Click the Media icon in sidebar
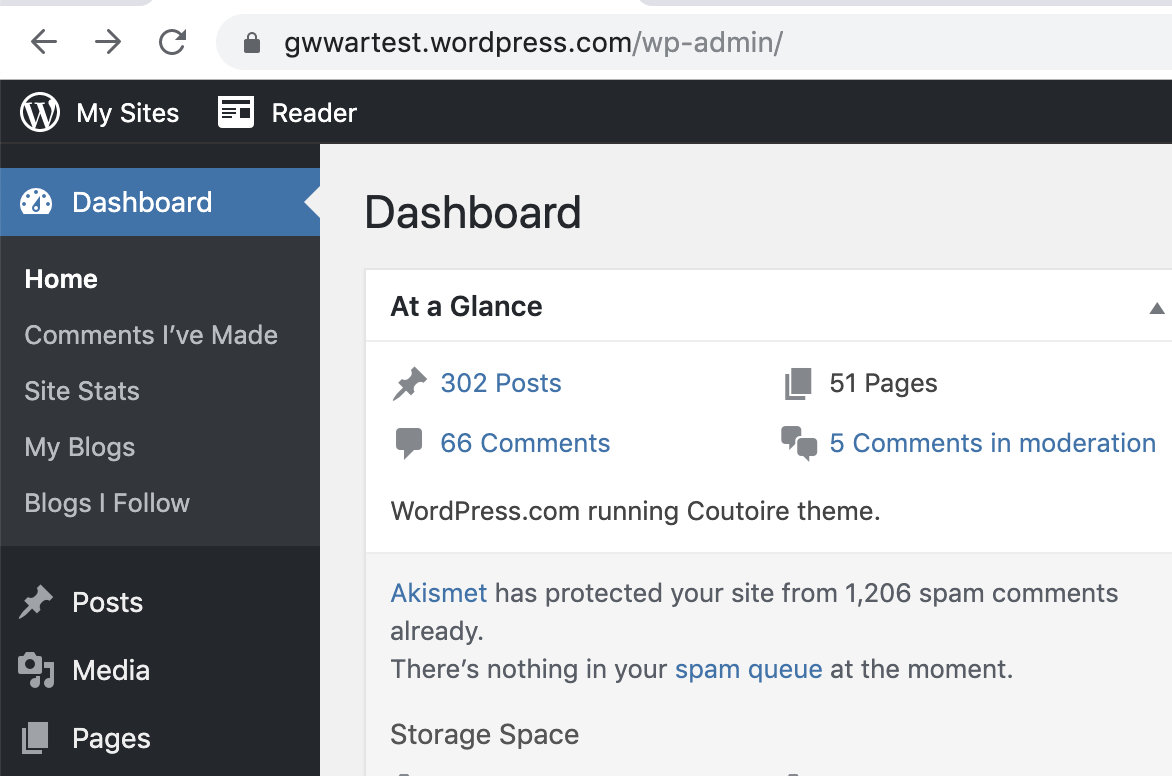The height and width of the screenshot is (776, 1172). (36, 670)
